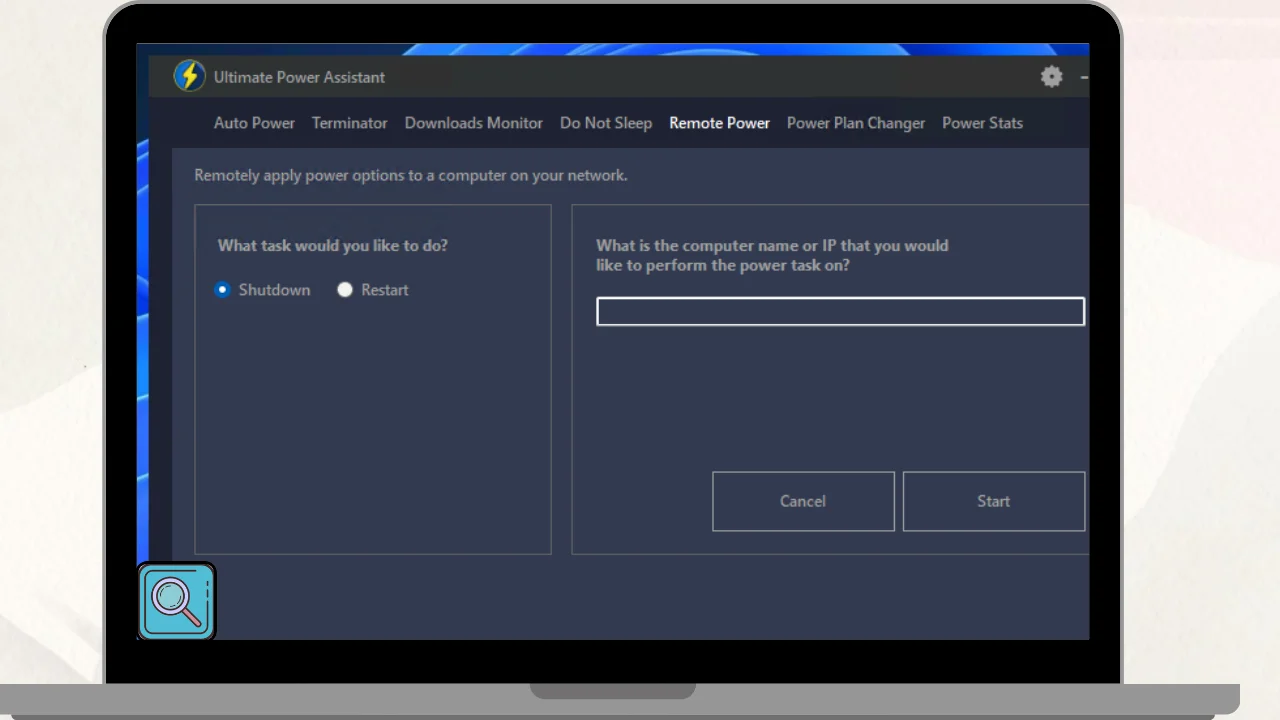1280x720 pixels.
Task: Open settings via the gear icon
Action: click(1051, 77)
